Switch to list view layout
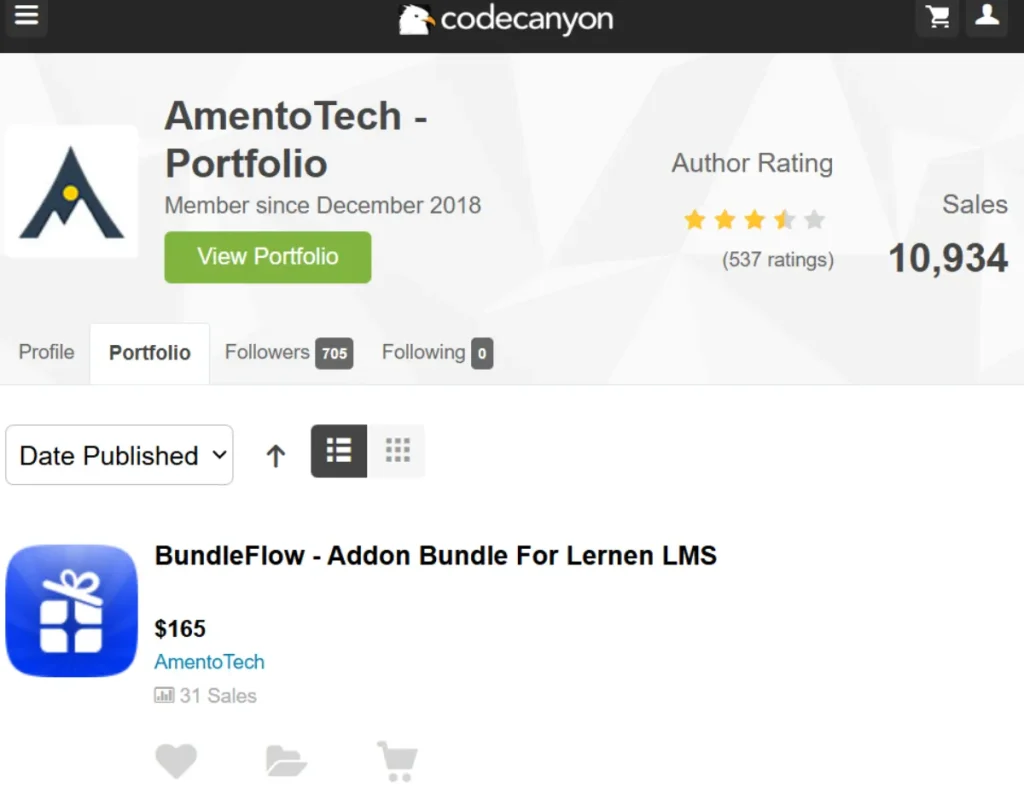1024x794 pixels. coord(338,451)
